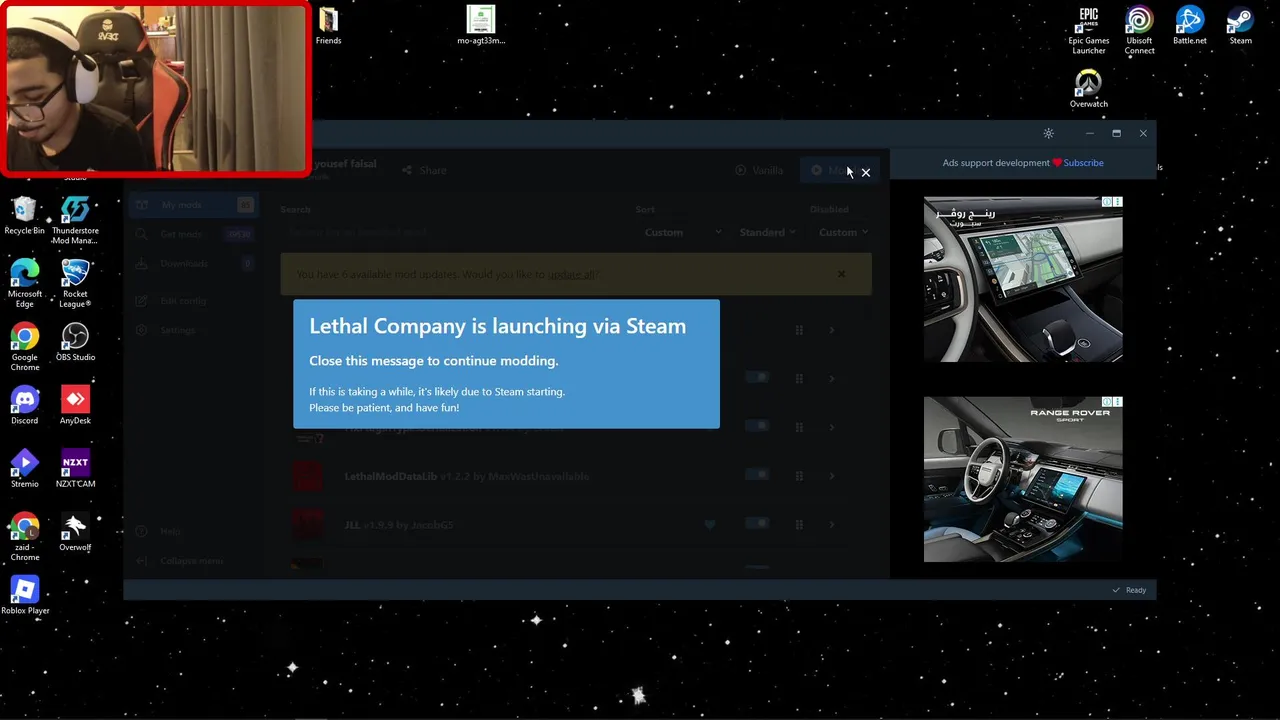Open the Microsoft Edge desktop icon

coord(25,283)
